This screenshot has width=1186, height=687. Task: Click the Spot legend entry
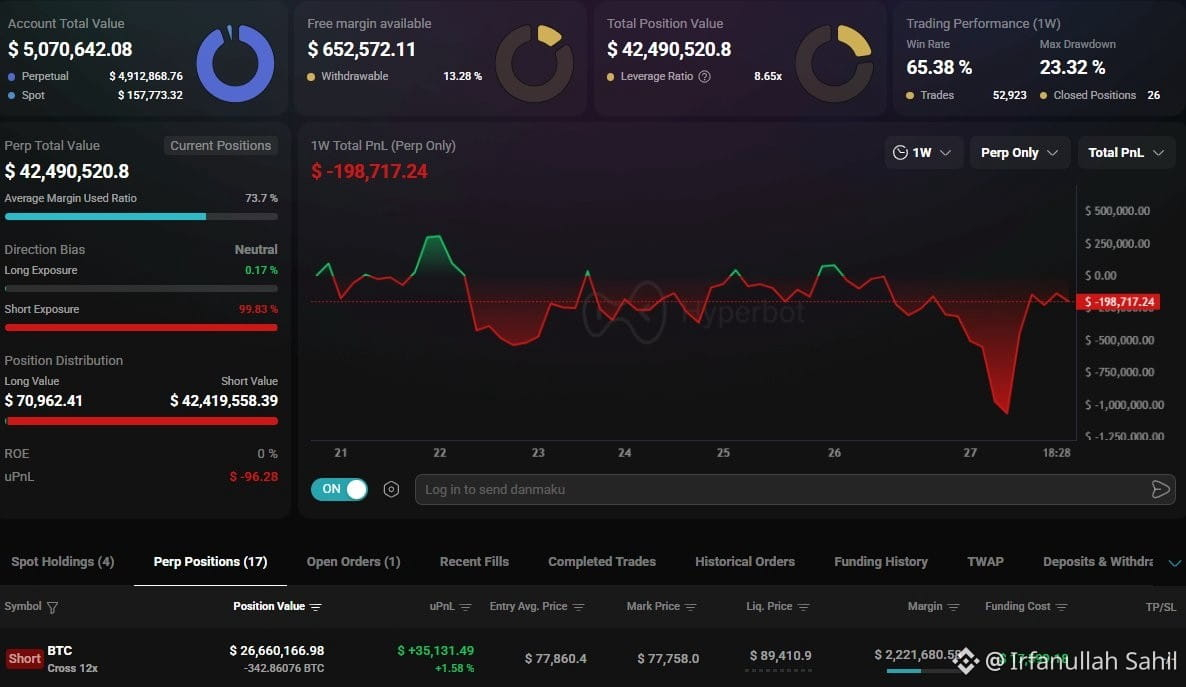(x=95, y=95)
